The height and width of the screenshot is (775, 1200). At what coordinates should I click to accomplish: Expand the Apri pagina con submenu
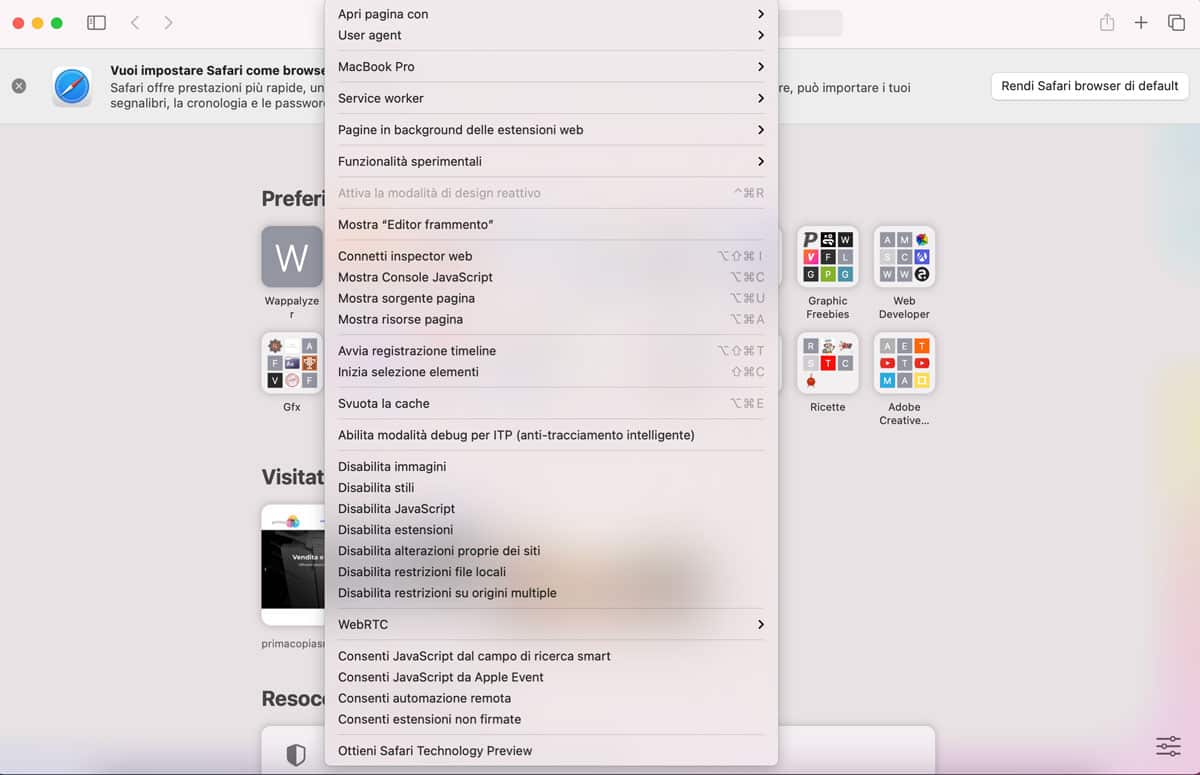(551, 14)
